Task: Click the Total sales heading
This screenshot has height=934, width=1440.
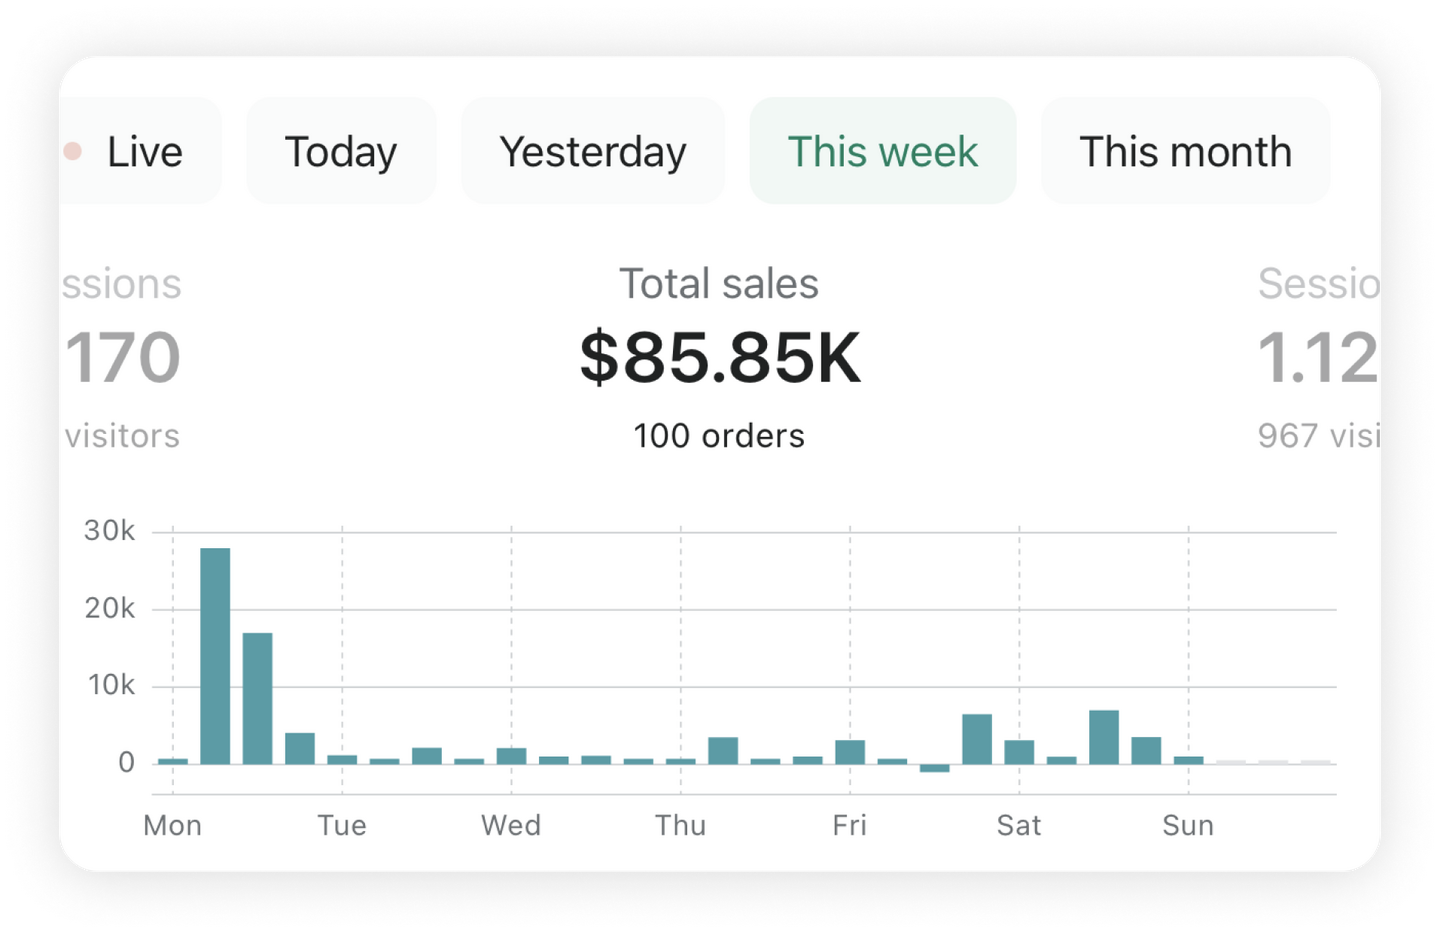Action: (719, 284)
